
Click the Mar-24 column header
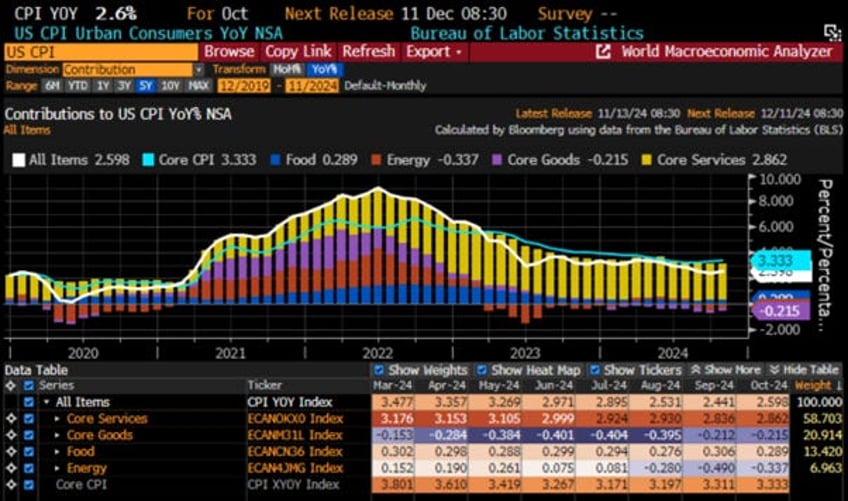click(x=392, y=385)
